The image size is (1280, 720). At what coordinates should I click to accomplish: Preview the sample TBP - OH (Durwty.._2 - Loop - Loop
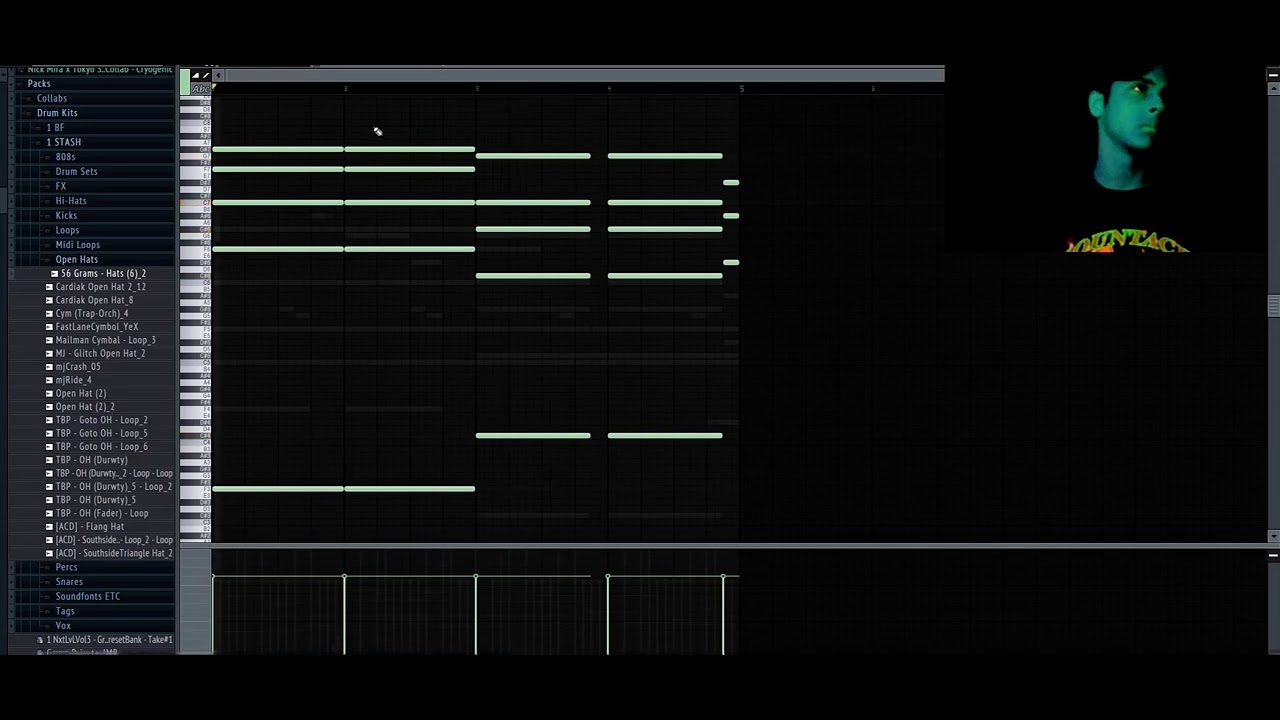click(114, 473)
